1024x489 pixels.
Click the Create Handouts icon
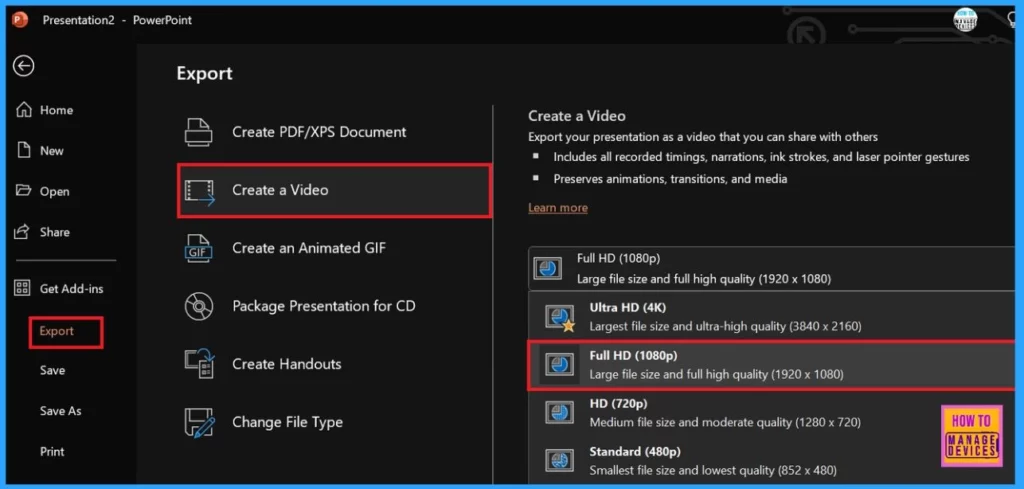pyautogui.click(x=199, y=364)
